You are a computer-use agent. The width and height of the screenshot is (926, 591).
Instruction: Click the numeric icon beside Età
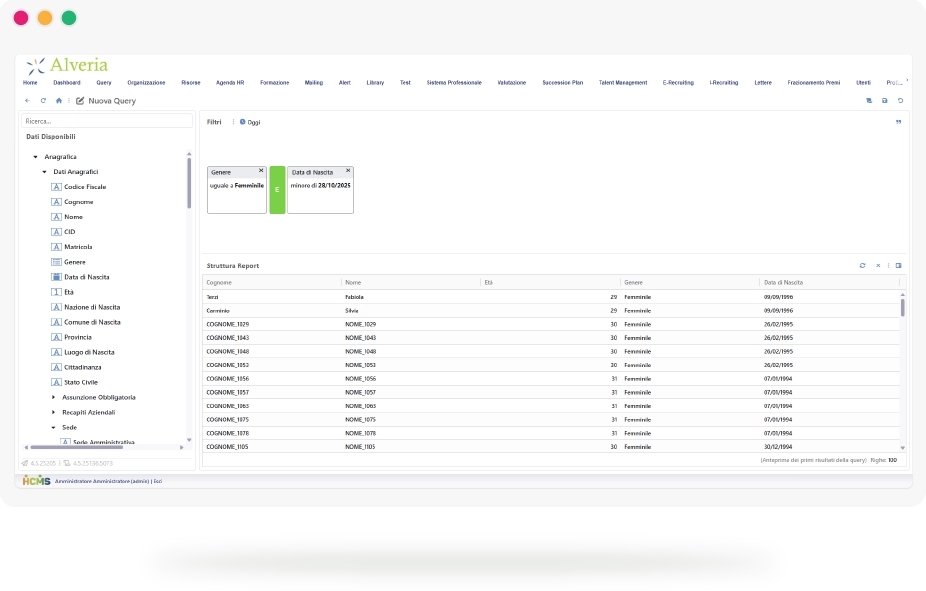click(x=56, y=292)
